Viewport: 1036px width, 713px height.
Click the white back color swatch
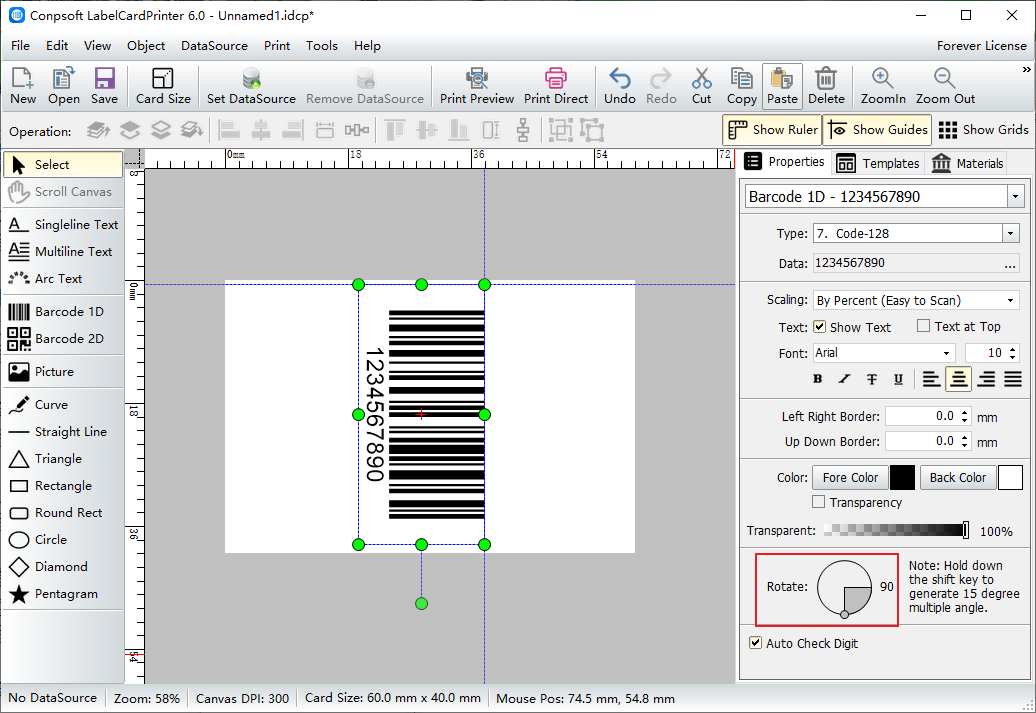[1010, 477]
